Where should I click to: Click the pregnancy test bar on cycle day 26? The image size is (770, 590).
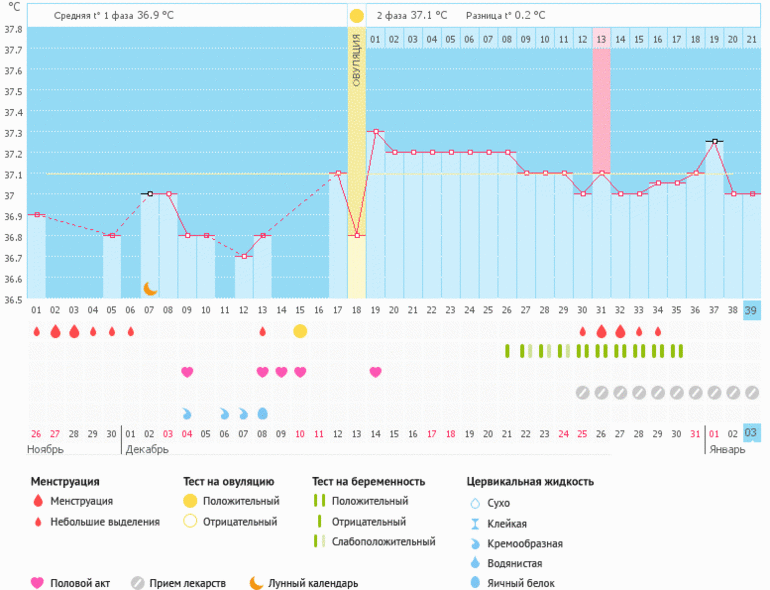coord(507,351)
